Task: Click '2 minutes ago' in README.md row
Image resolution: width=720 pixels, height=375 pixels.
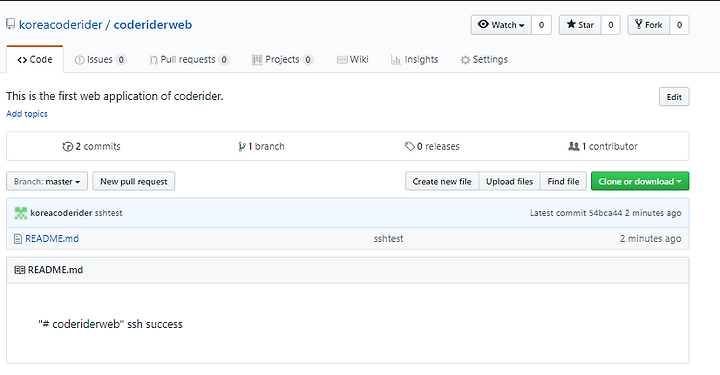Action: (651, 239)
